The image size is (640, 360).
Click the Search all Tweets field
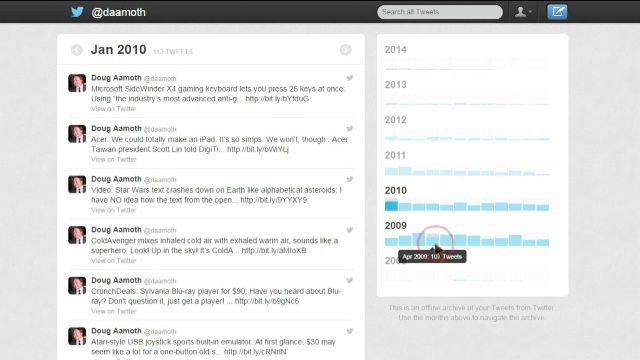coord(440,12)
